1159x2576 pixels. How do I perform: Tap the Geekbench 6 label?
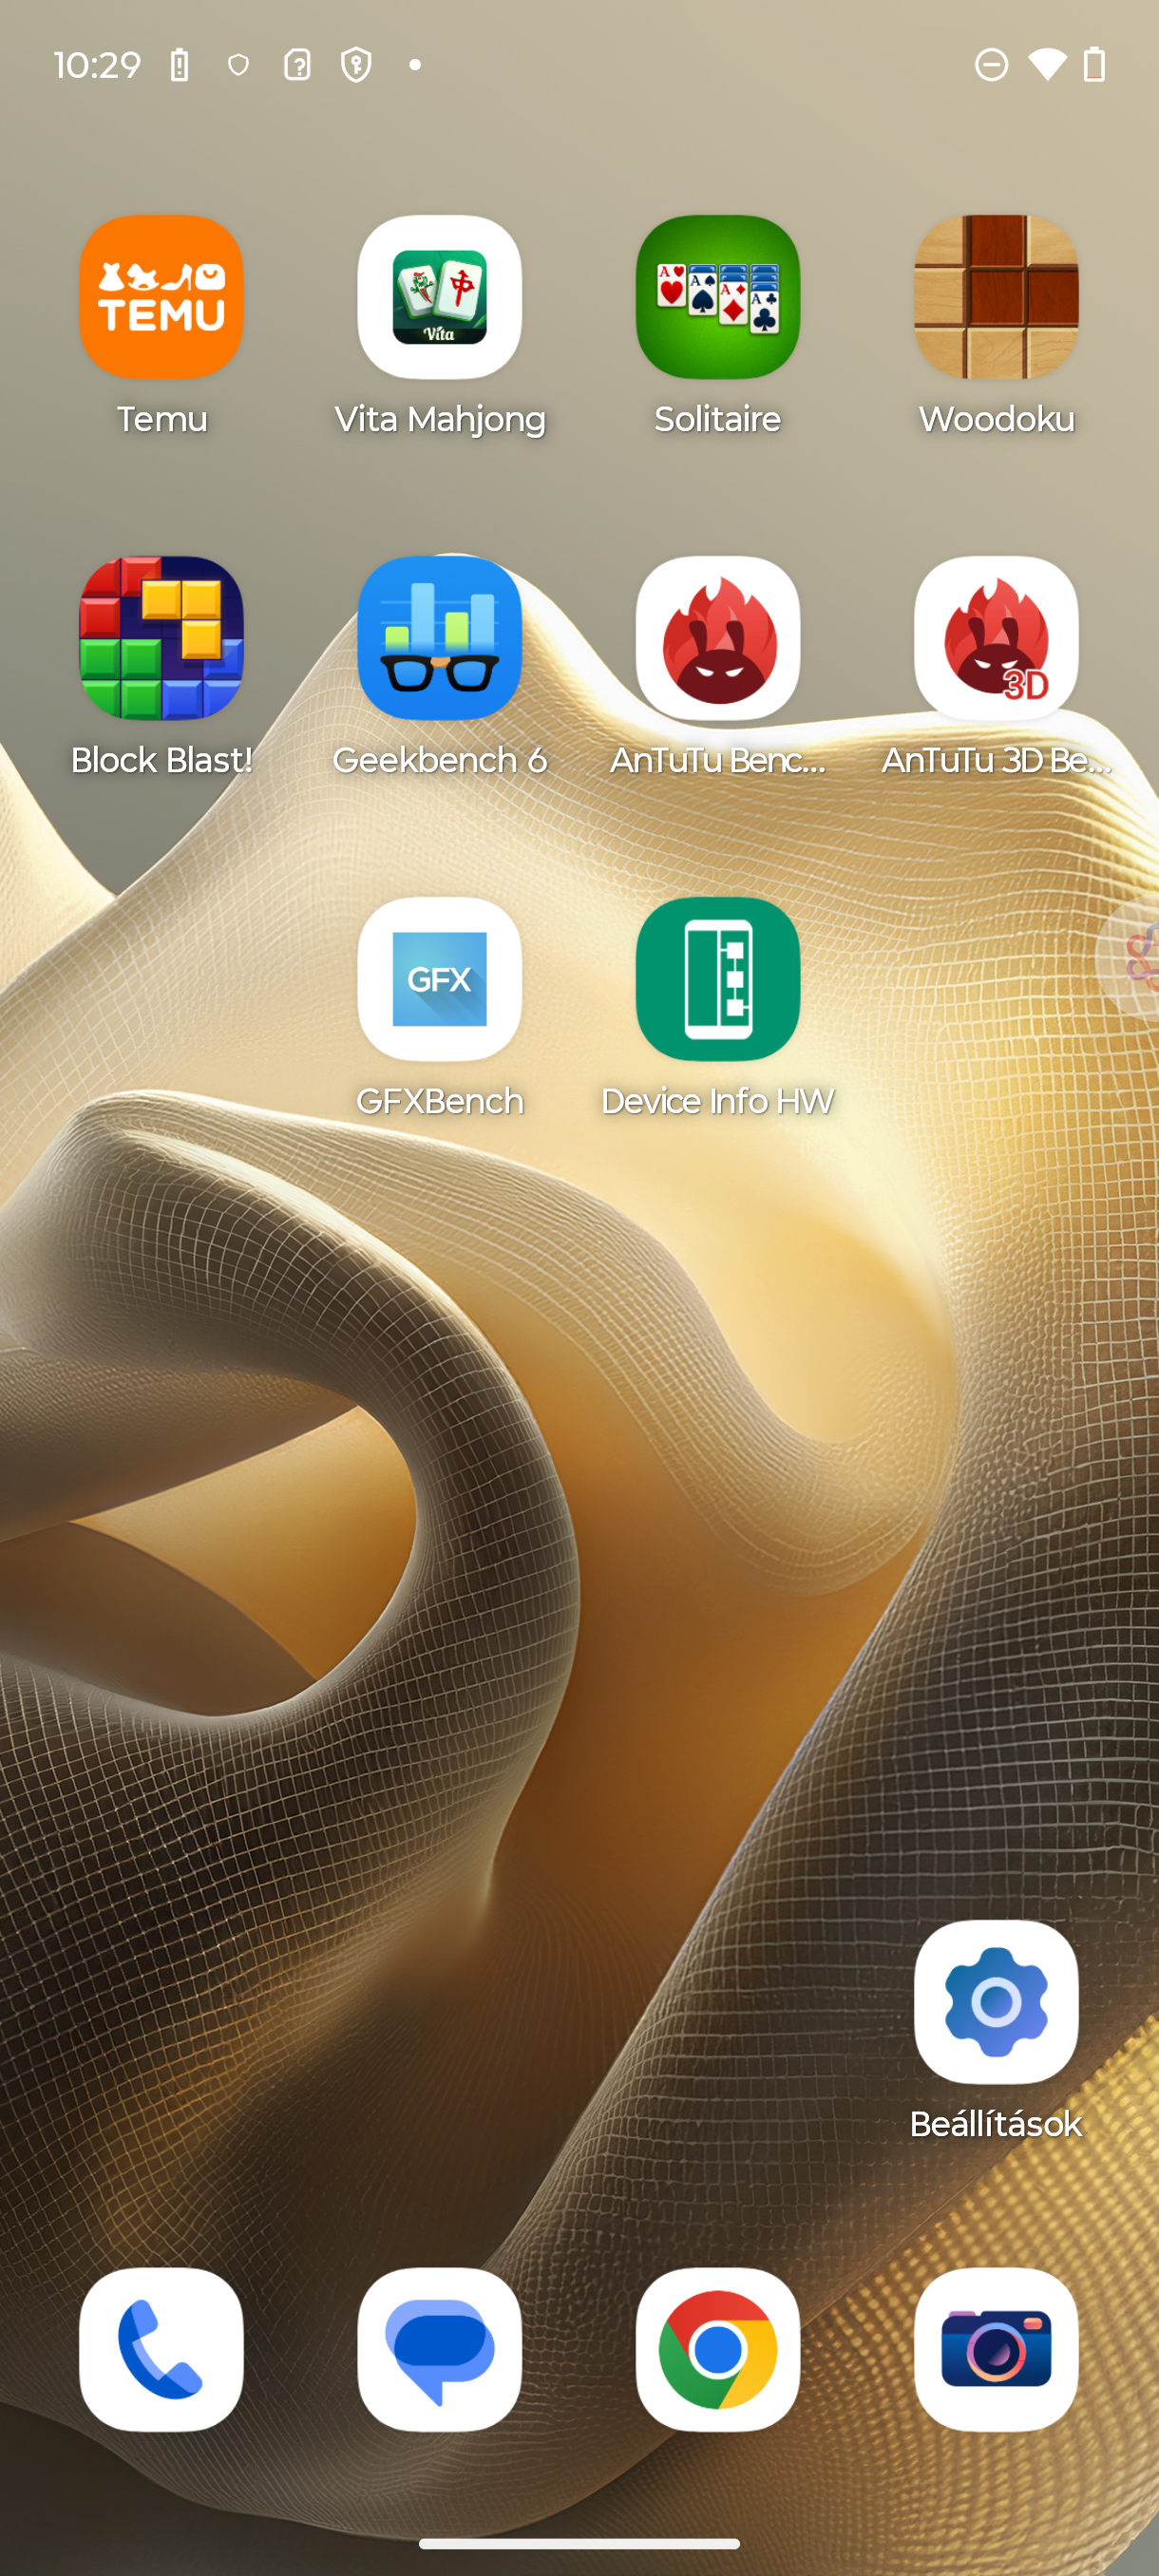[439, 760]
